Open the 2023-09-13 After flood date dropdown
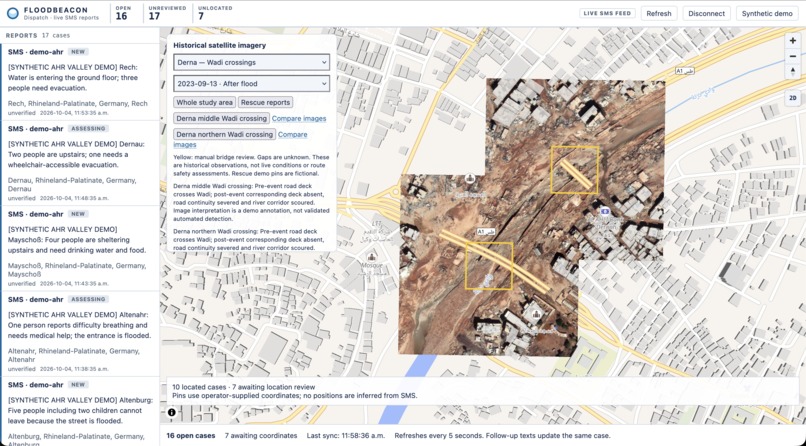The width and height of the screenshot is (806, 446). [251, 84]
